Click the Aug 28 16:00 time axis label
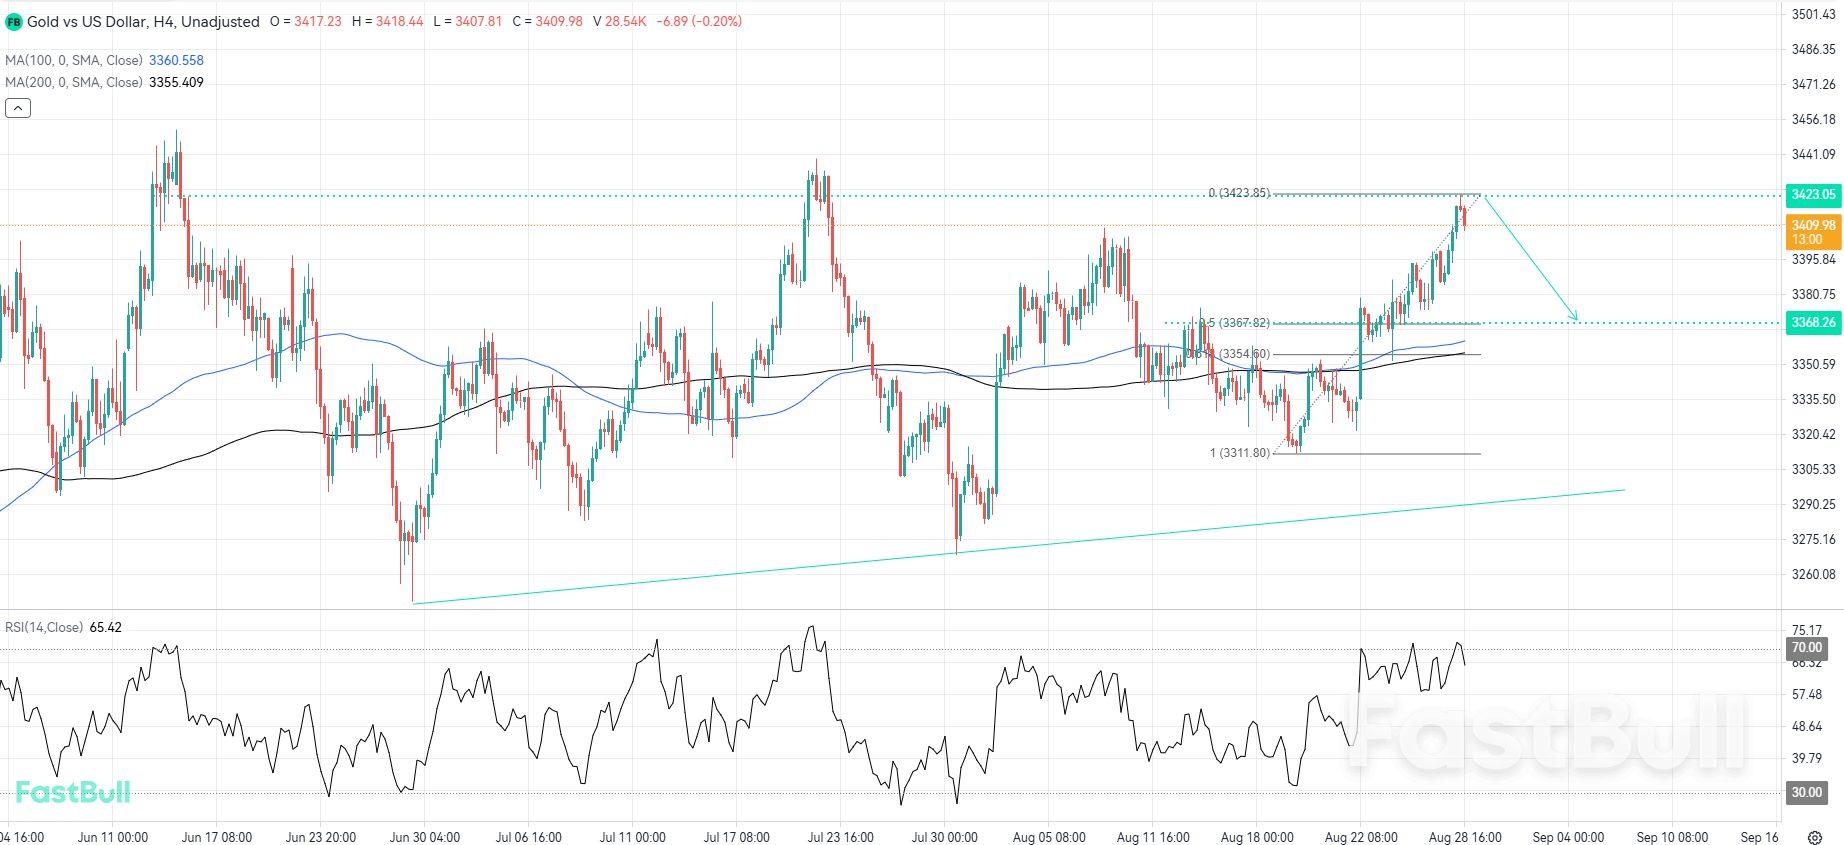Image resolution: width=1844 pixels, height=845 pixels. (1465, 838)
